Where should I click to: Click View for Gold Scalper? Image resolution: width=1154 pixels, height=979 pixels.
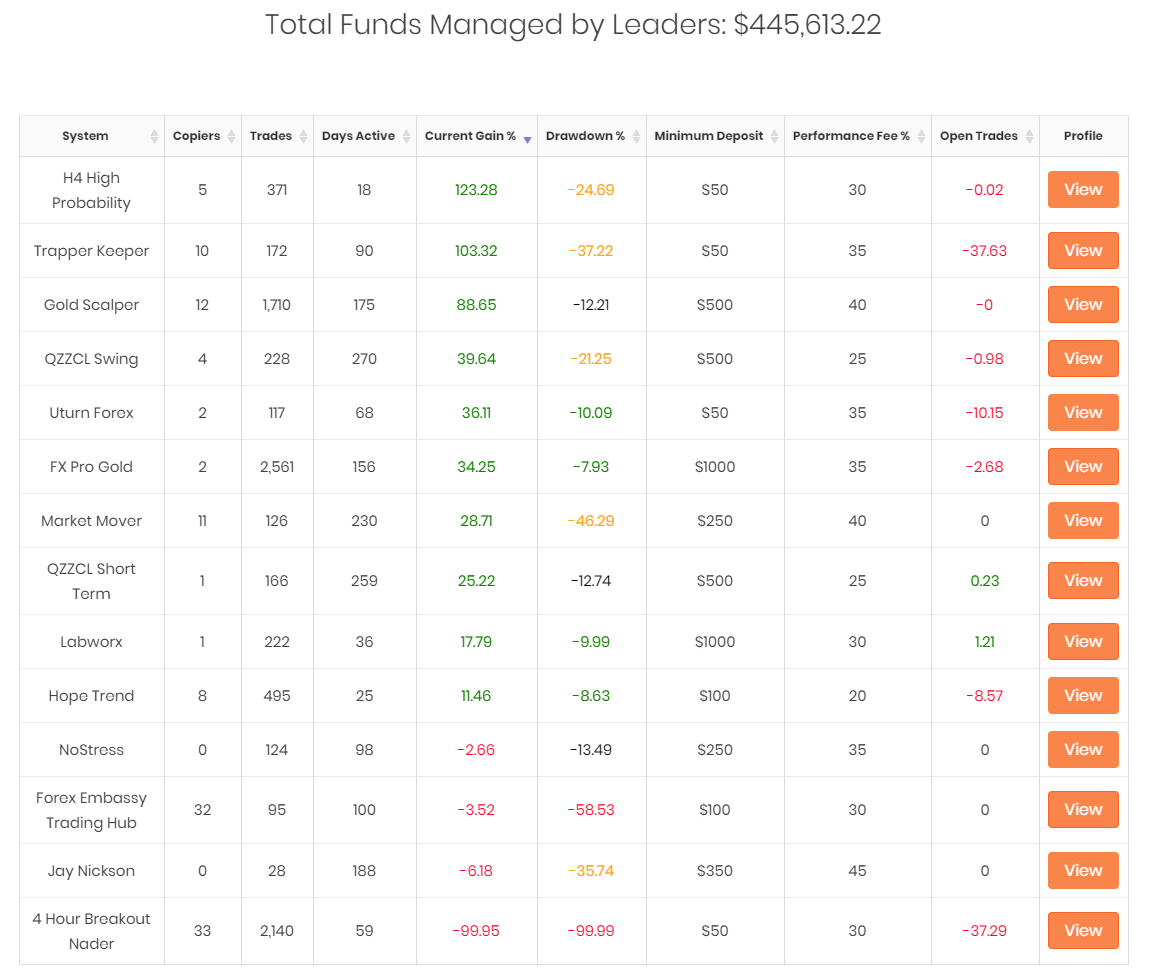click(1083, 305)
